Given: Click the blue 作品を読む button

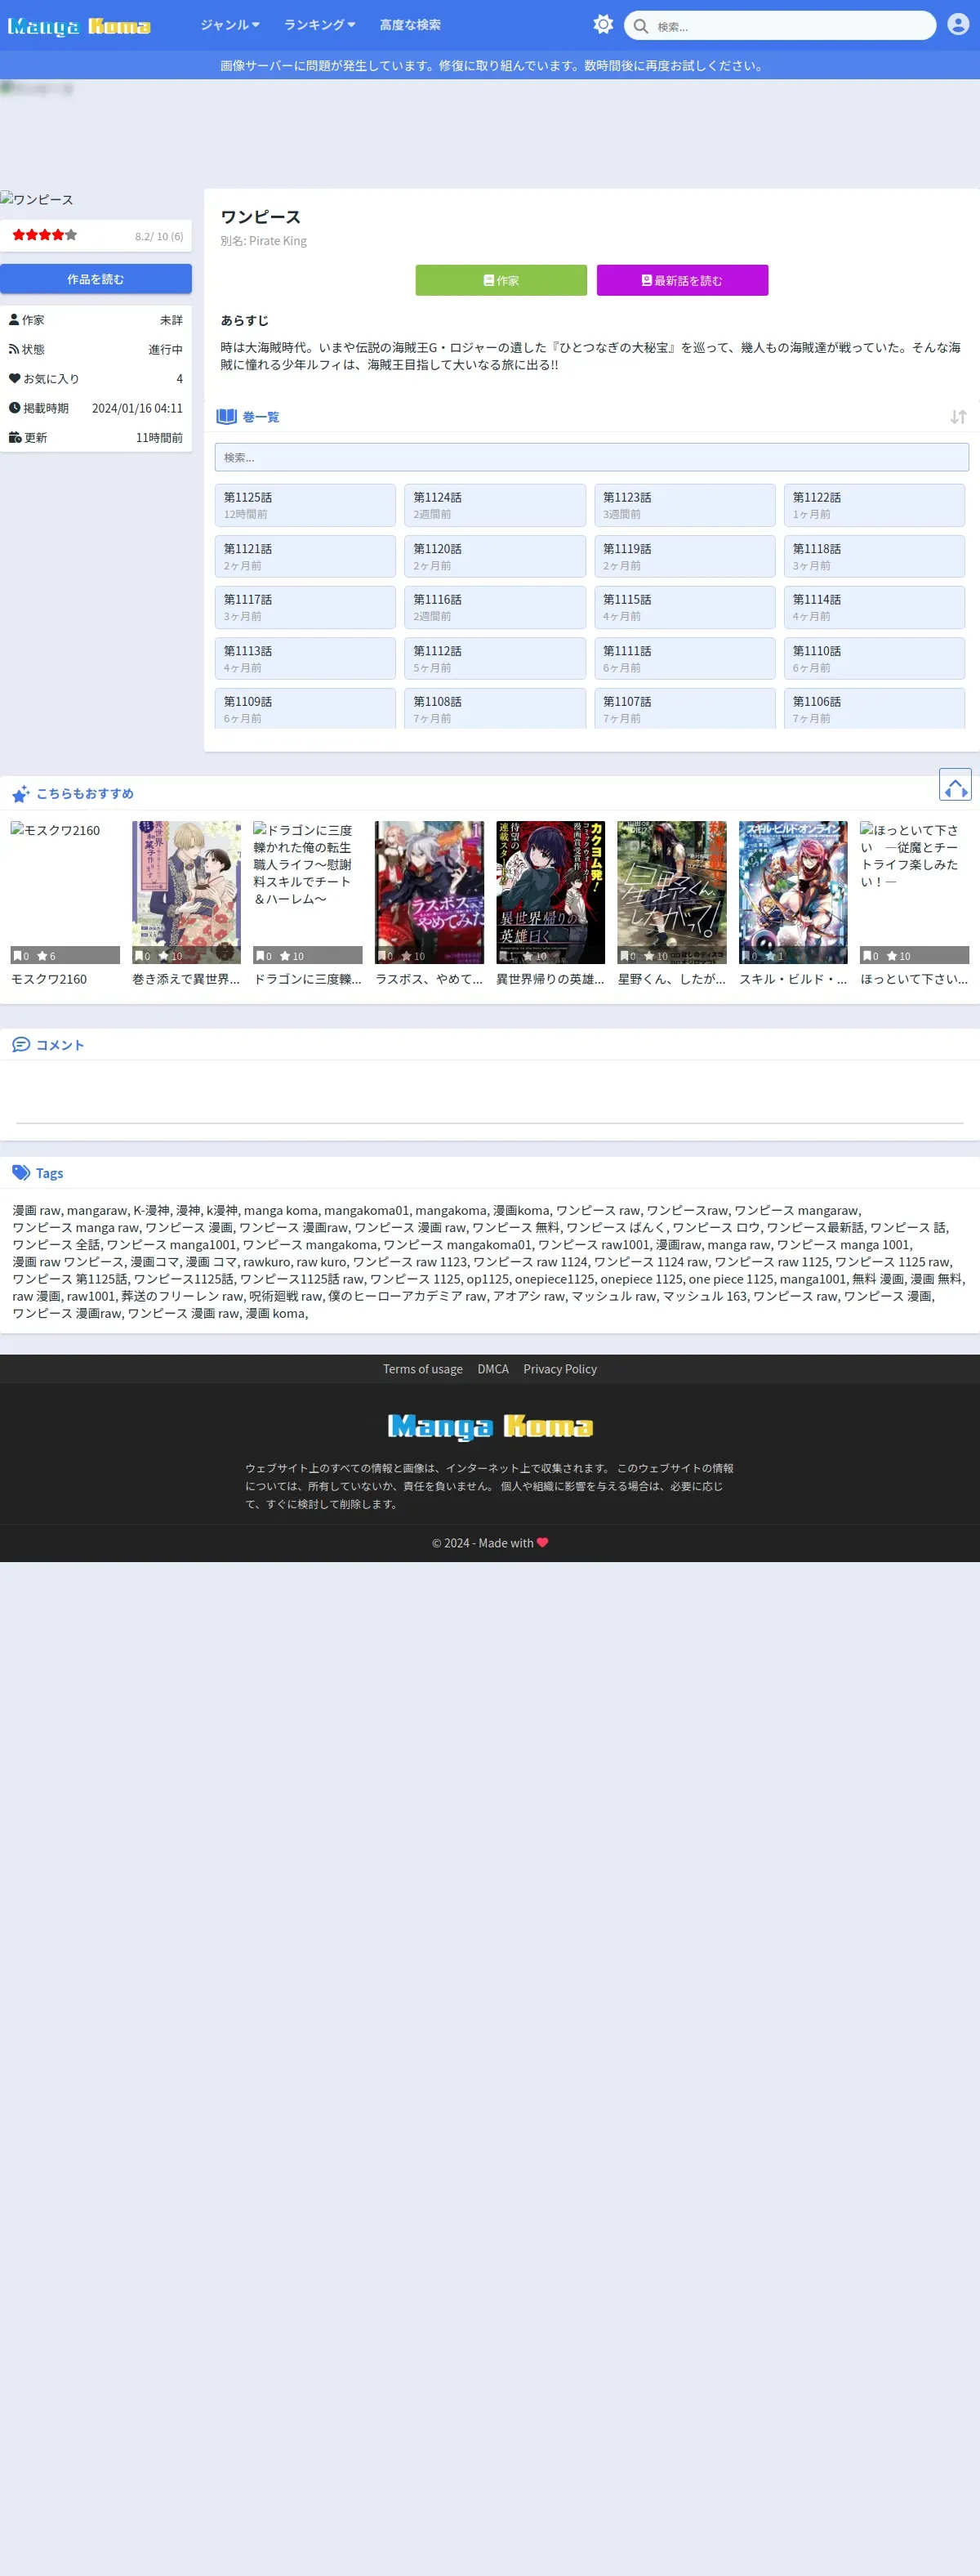Looking at the screenshot, I should [96, 279].
